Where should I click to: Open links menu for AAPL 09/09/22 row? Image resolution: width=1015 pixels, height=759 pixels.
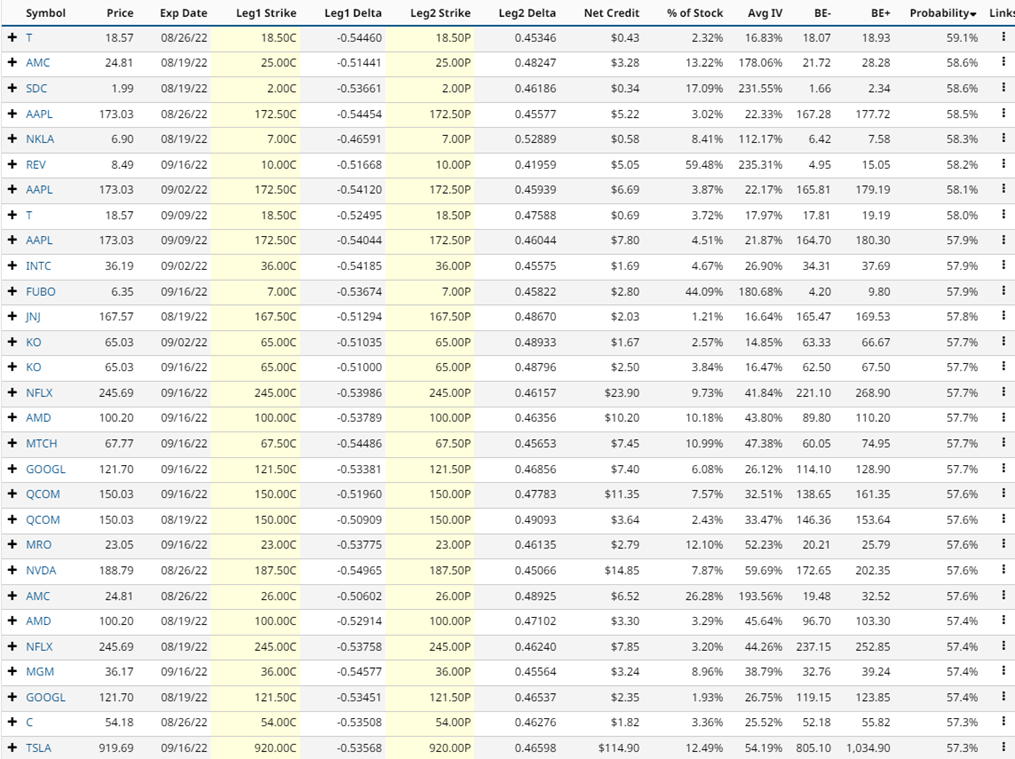coord(1003,239)
